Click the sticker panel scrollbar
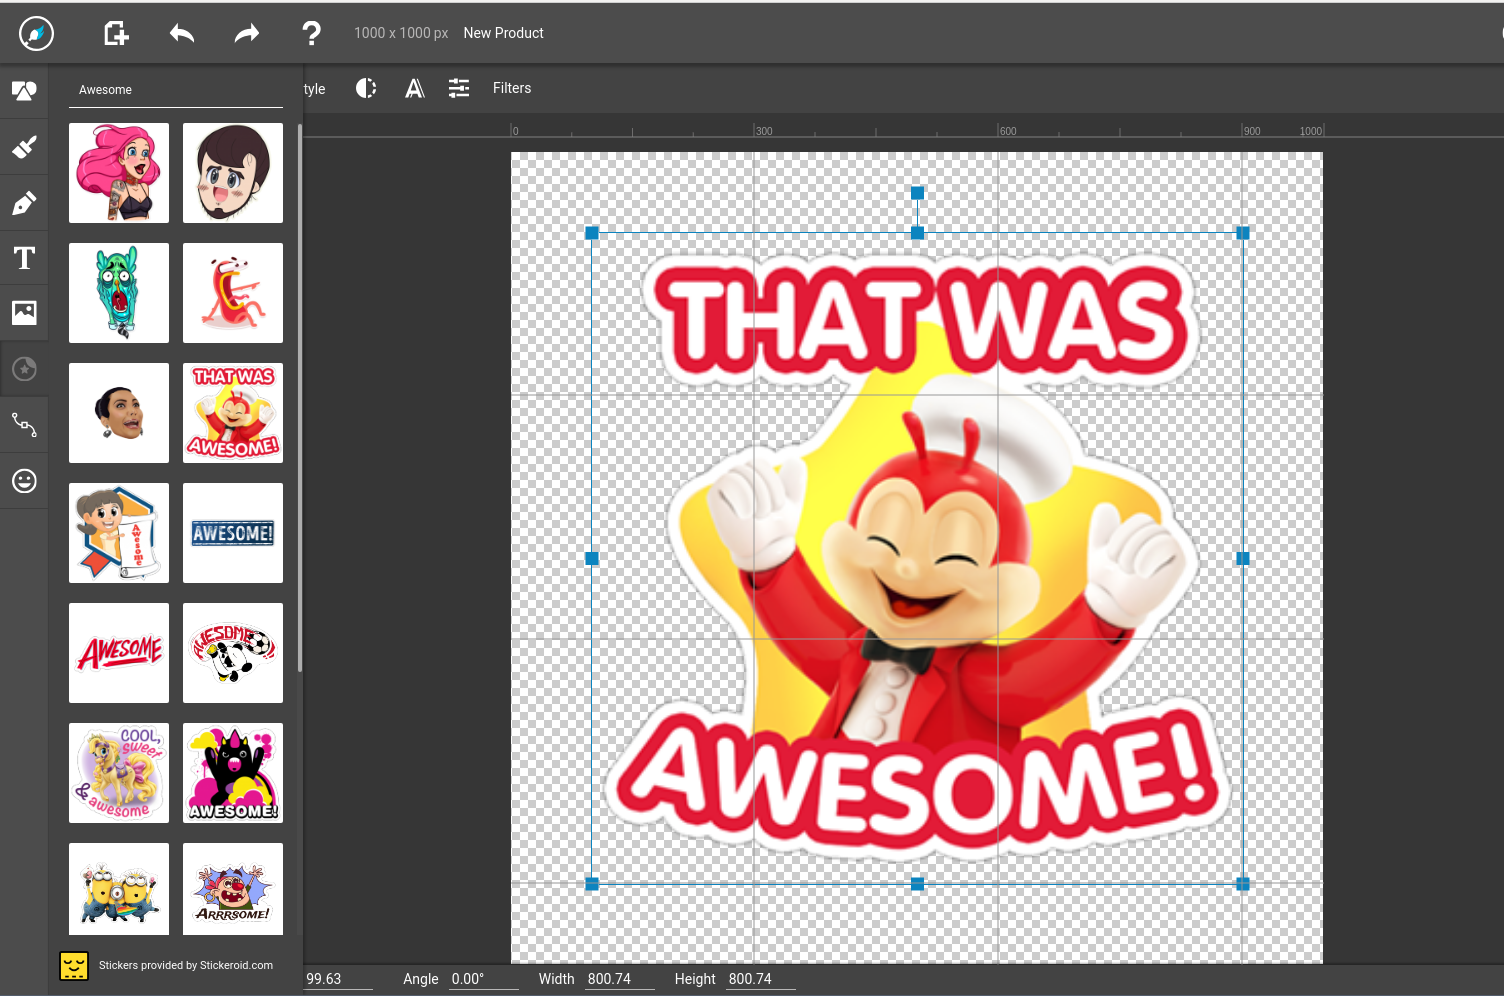The height and width of the screenshot is (996, 1504). click(299, 398)
